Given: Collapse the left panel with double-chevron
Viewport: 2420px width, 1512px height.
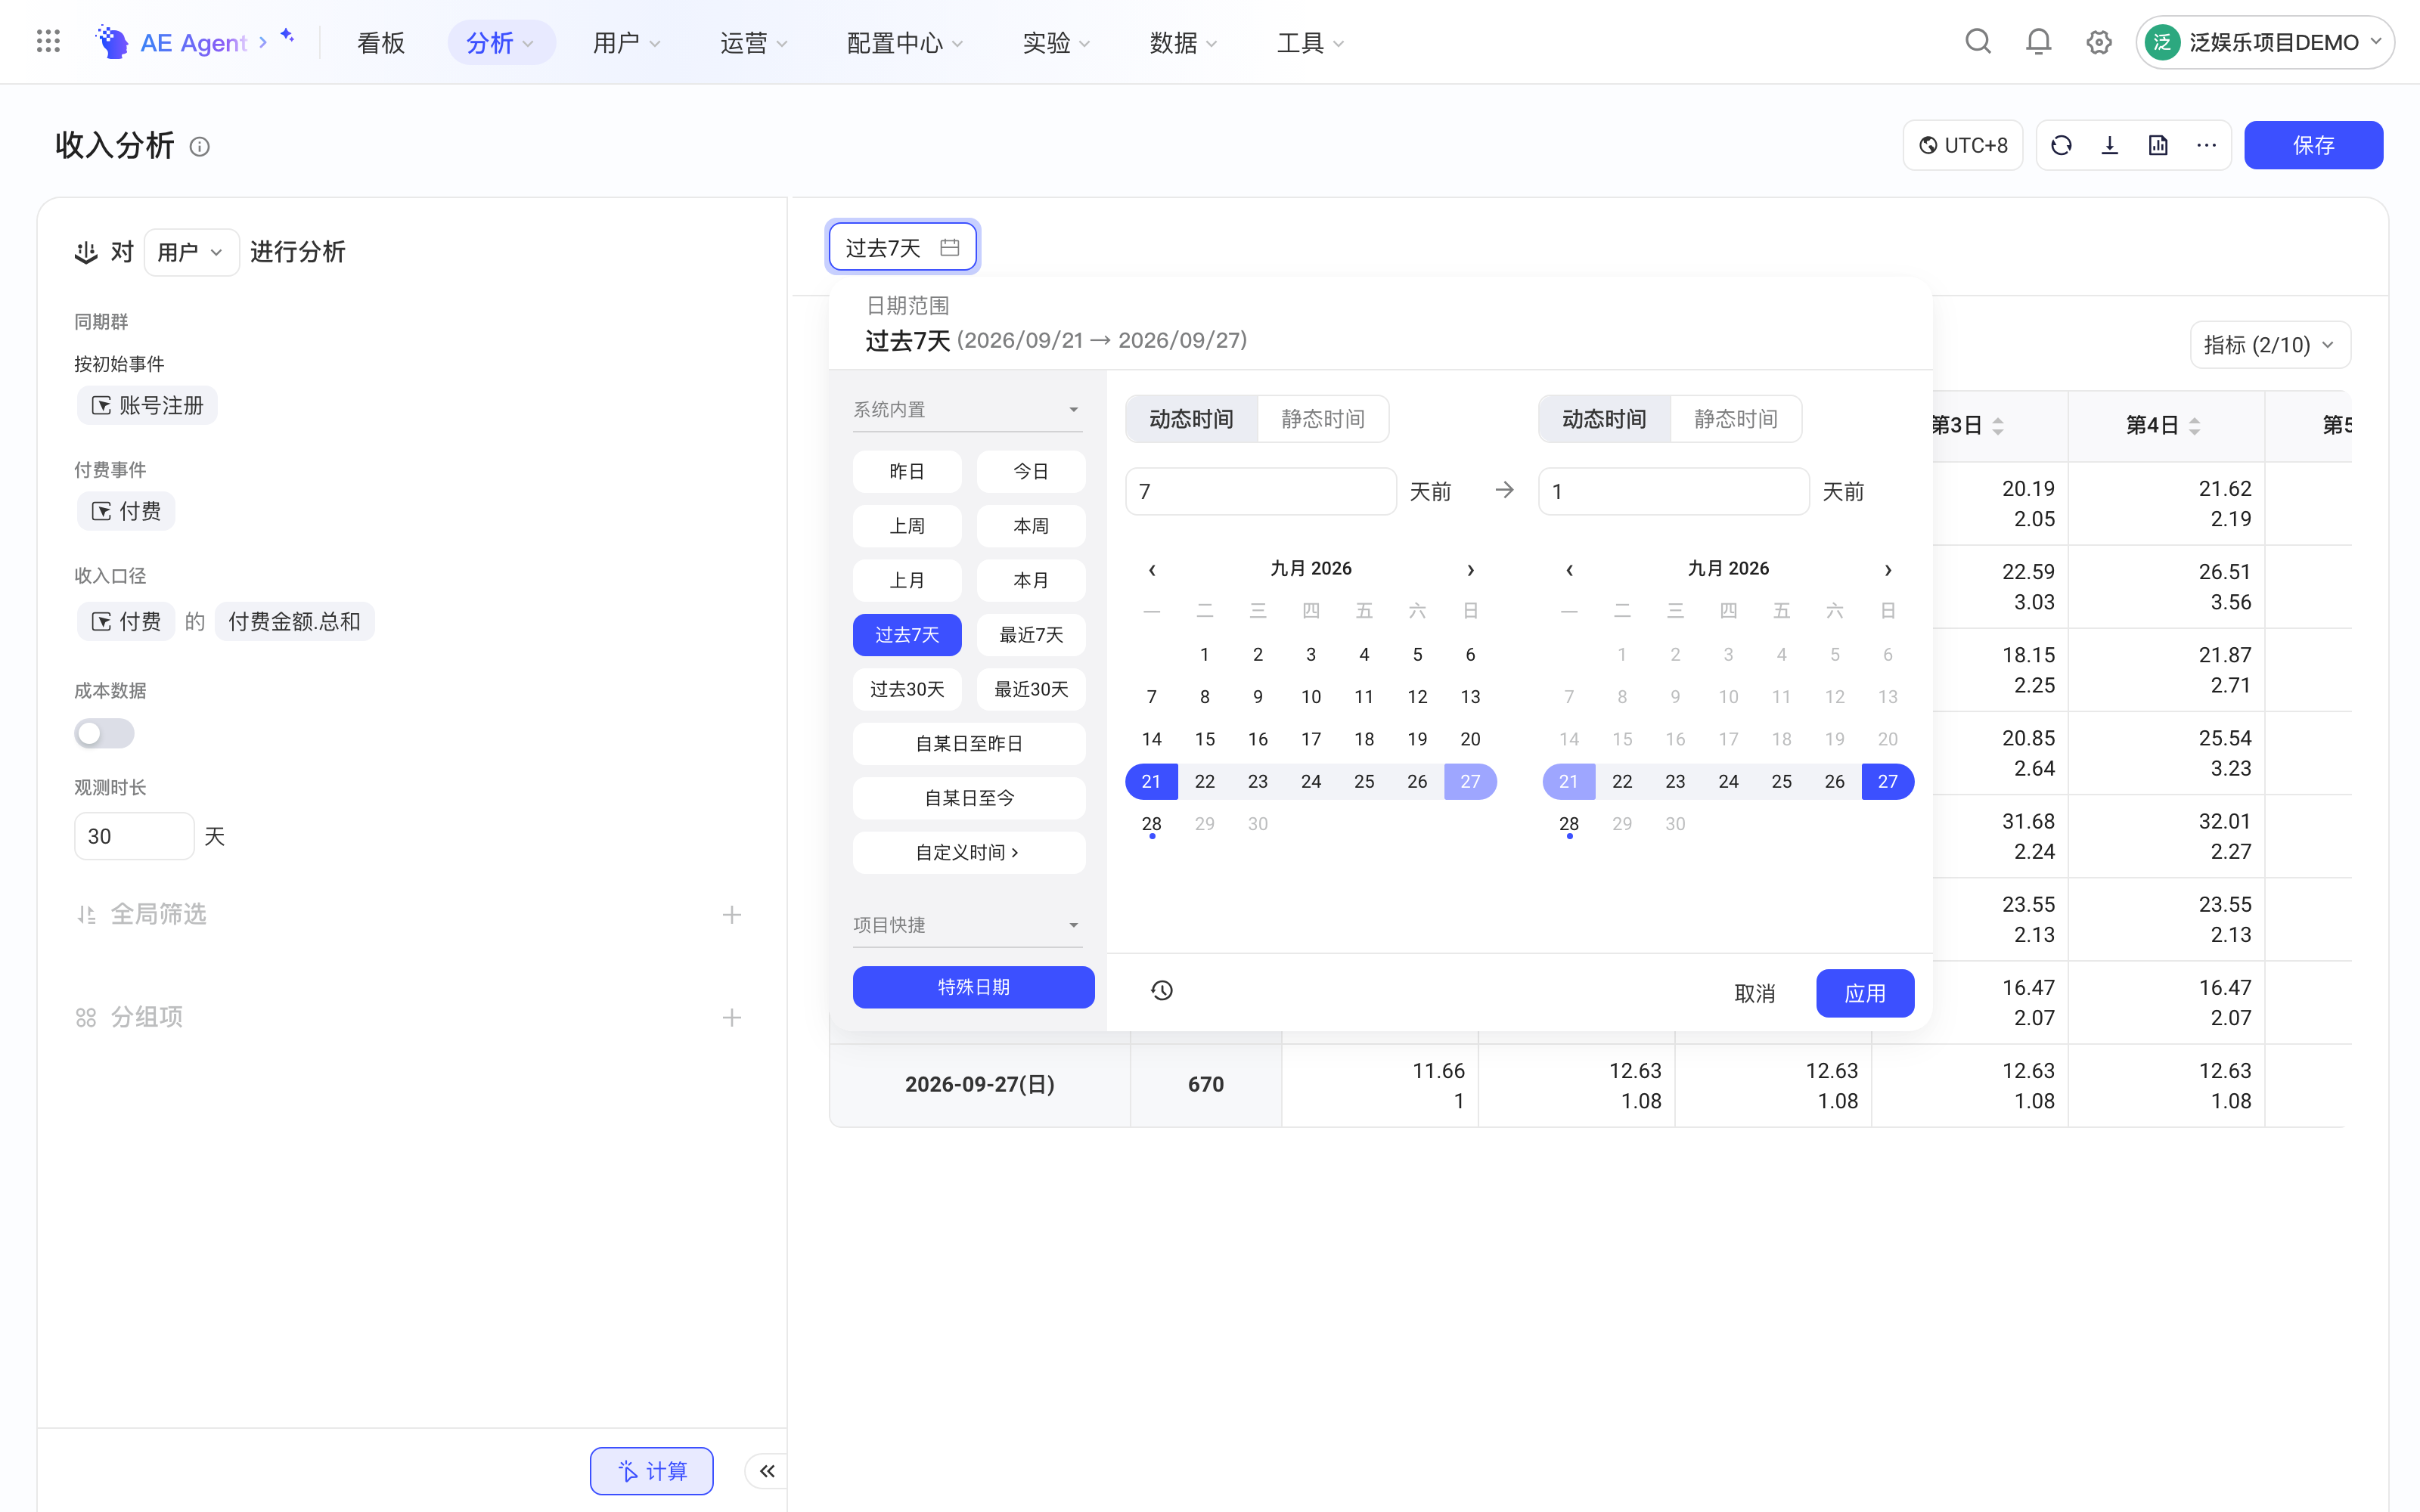Looking at the screenshot, I should click(x=767, y=1470).
